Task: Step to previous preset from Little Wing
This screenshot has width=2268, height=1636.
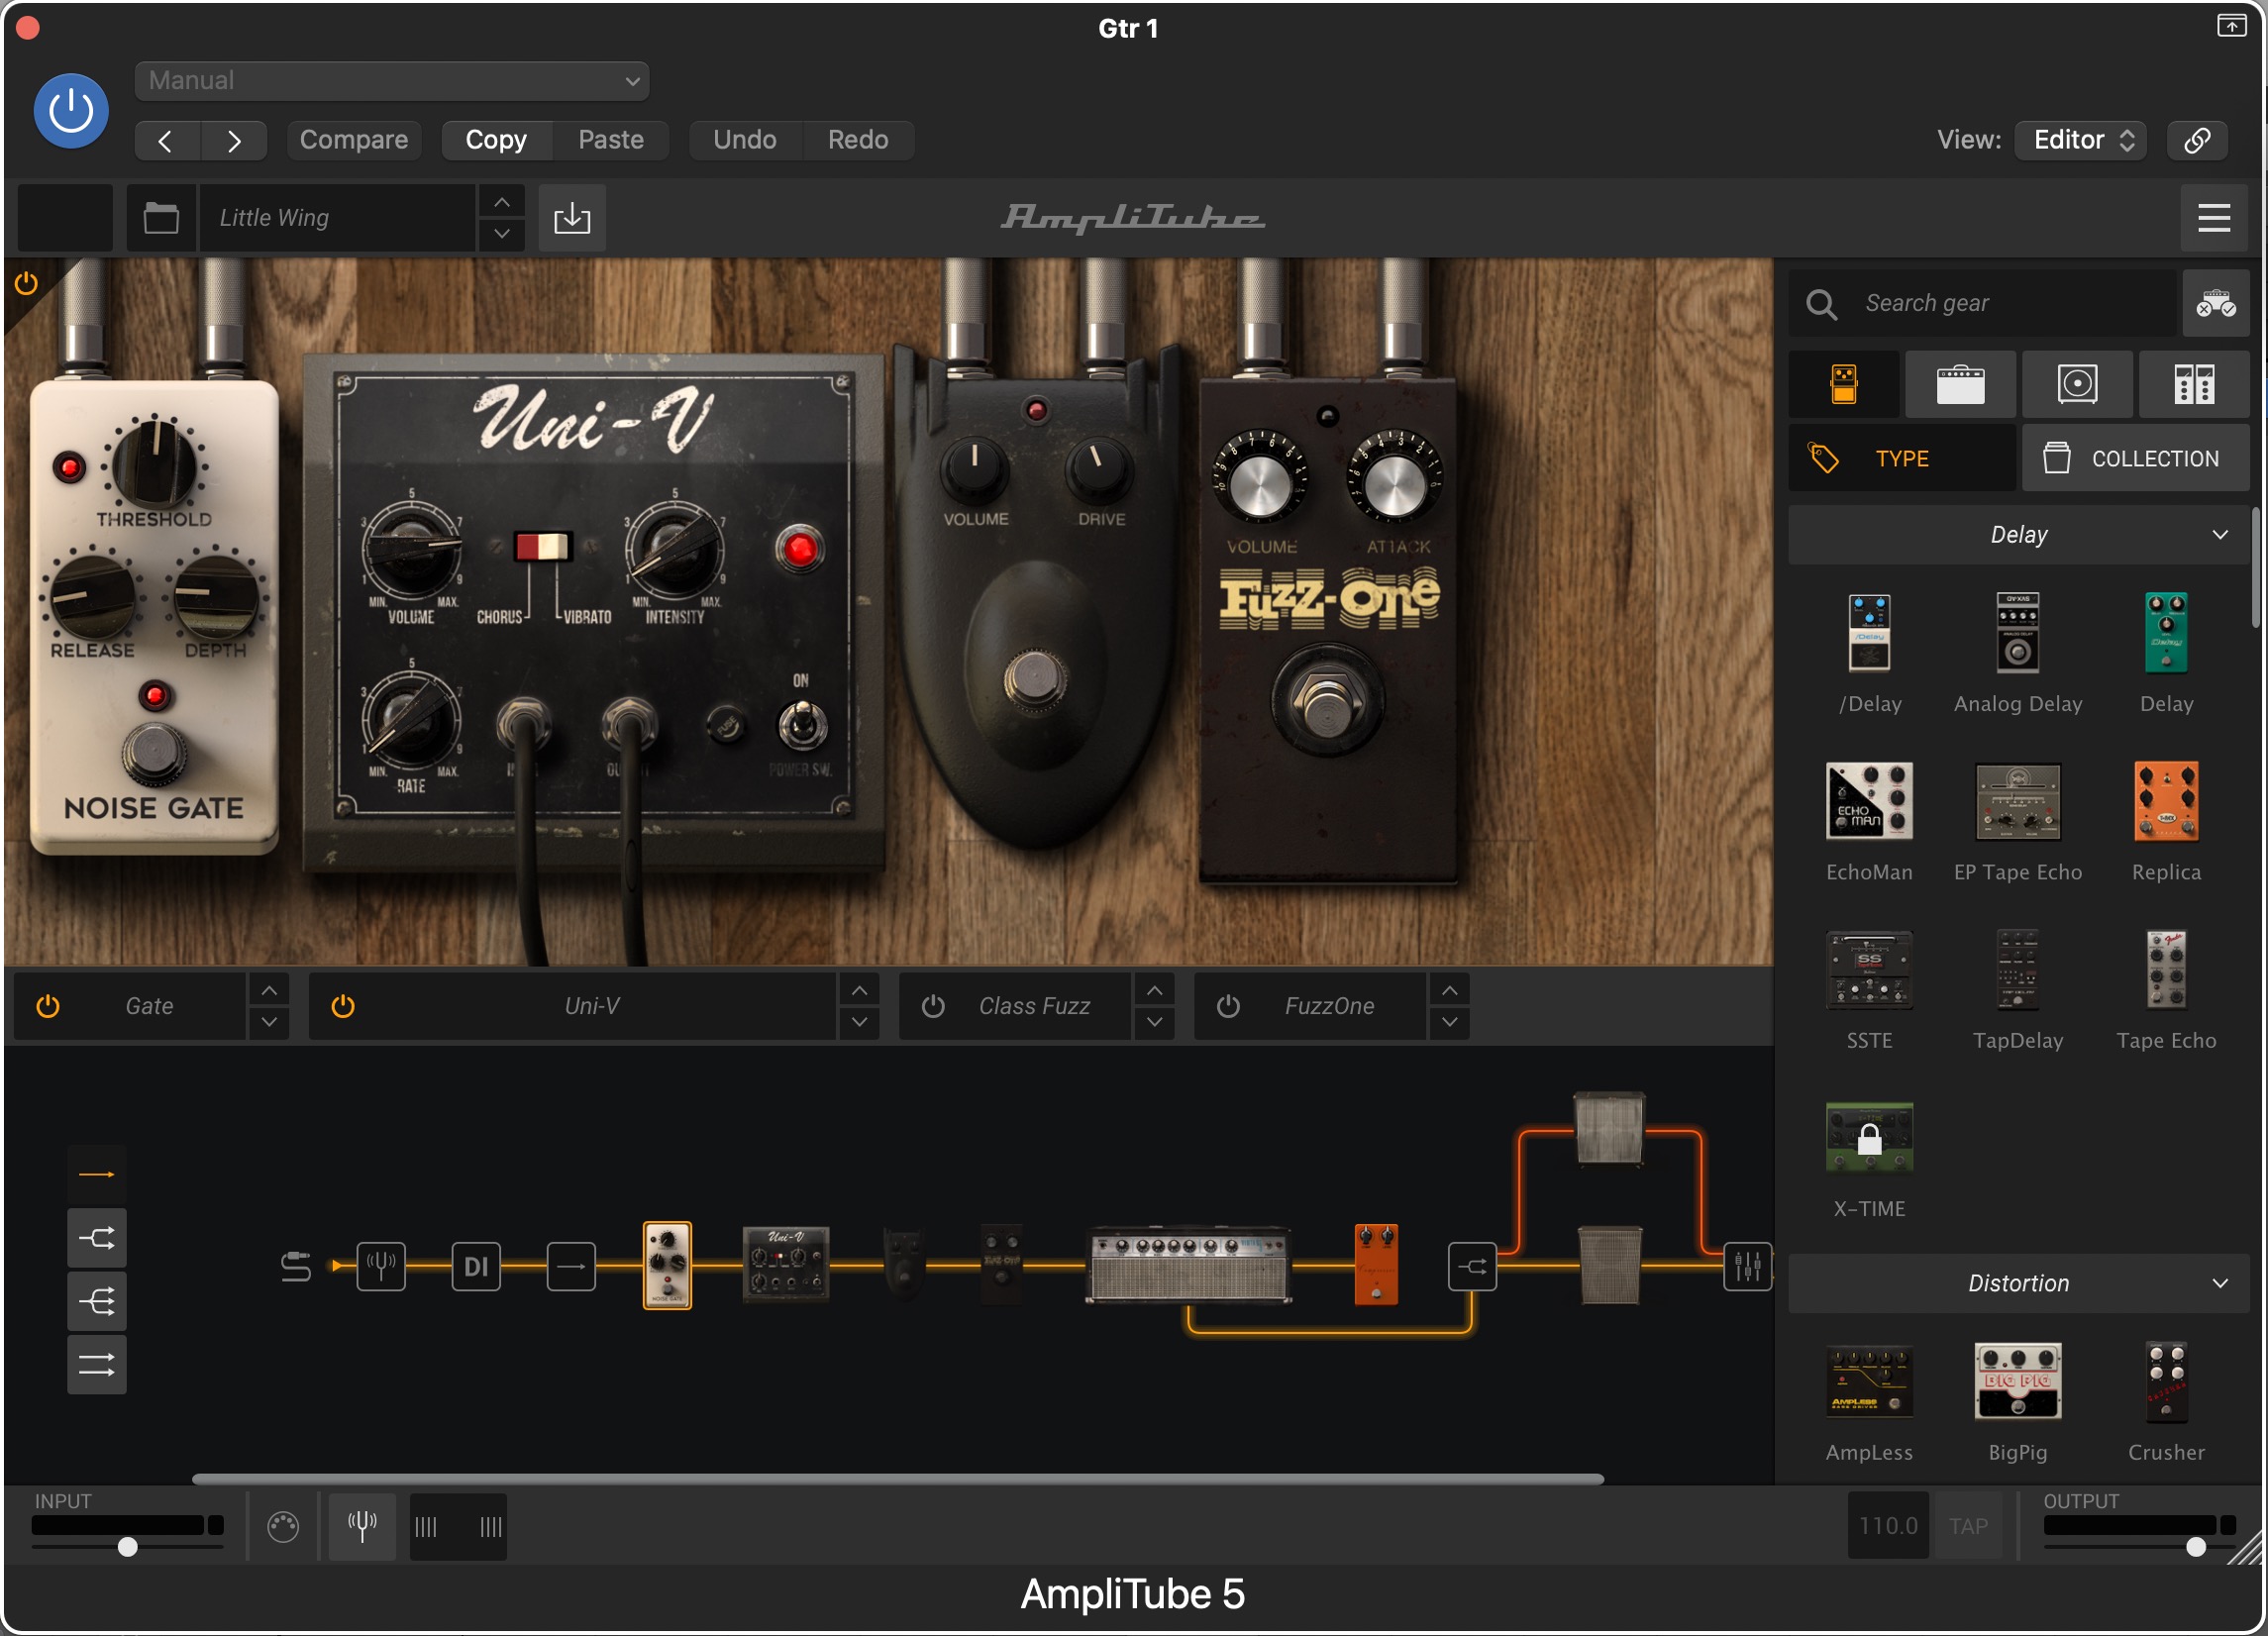Action: click(x=502, y=202)
